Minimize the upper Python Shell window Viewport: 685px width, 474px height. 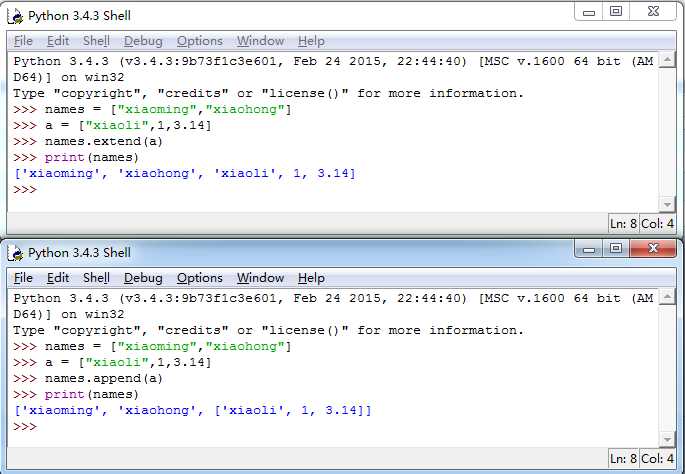click(588, 12)
